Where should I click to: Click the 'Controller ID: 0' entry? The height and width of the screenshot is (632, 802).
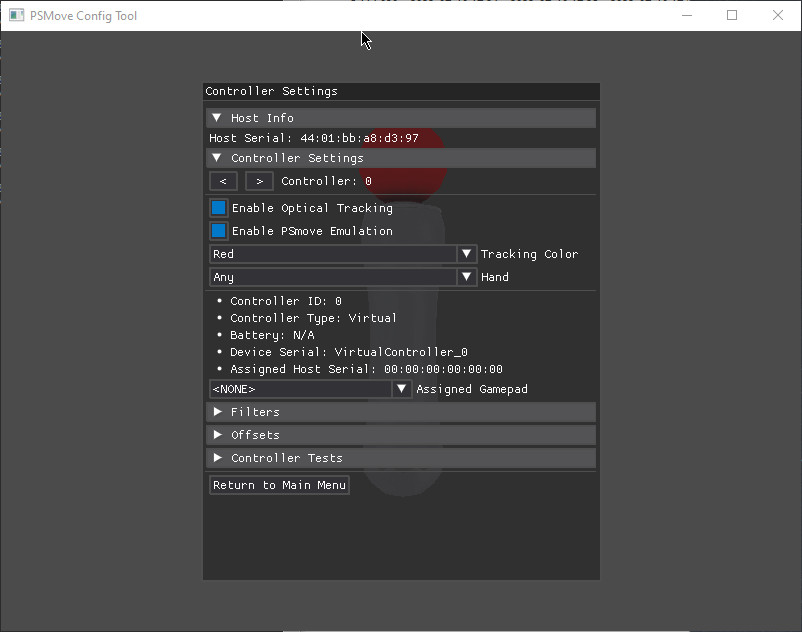click(285, 301)
